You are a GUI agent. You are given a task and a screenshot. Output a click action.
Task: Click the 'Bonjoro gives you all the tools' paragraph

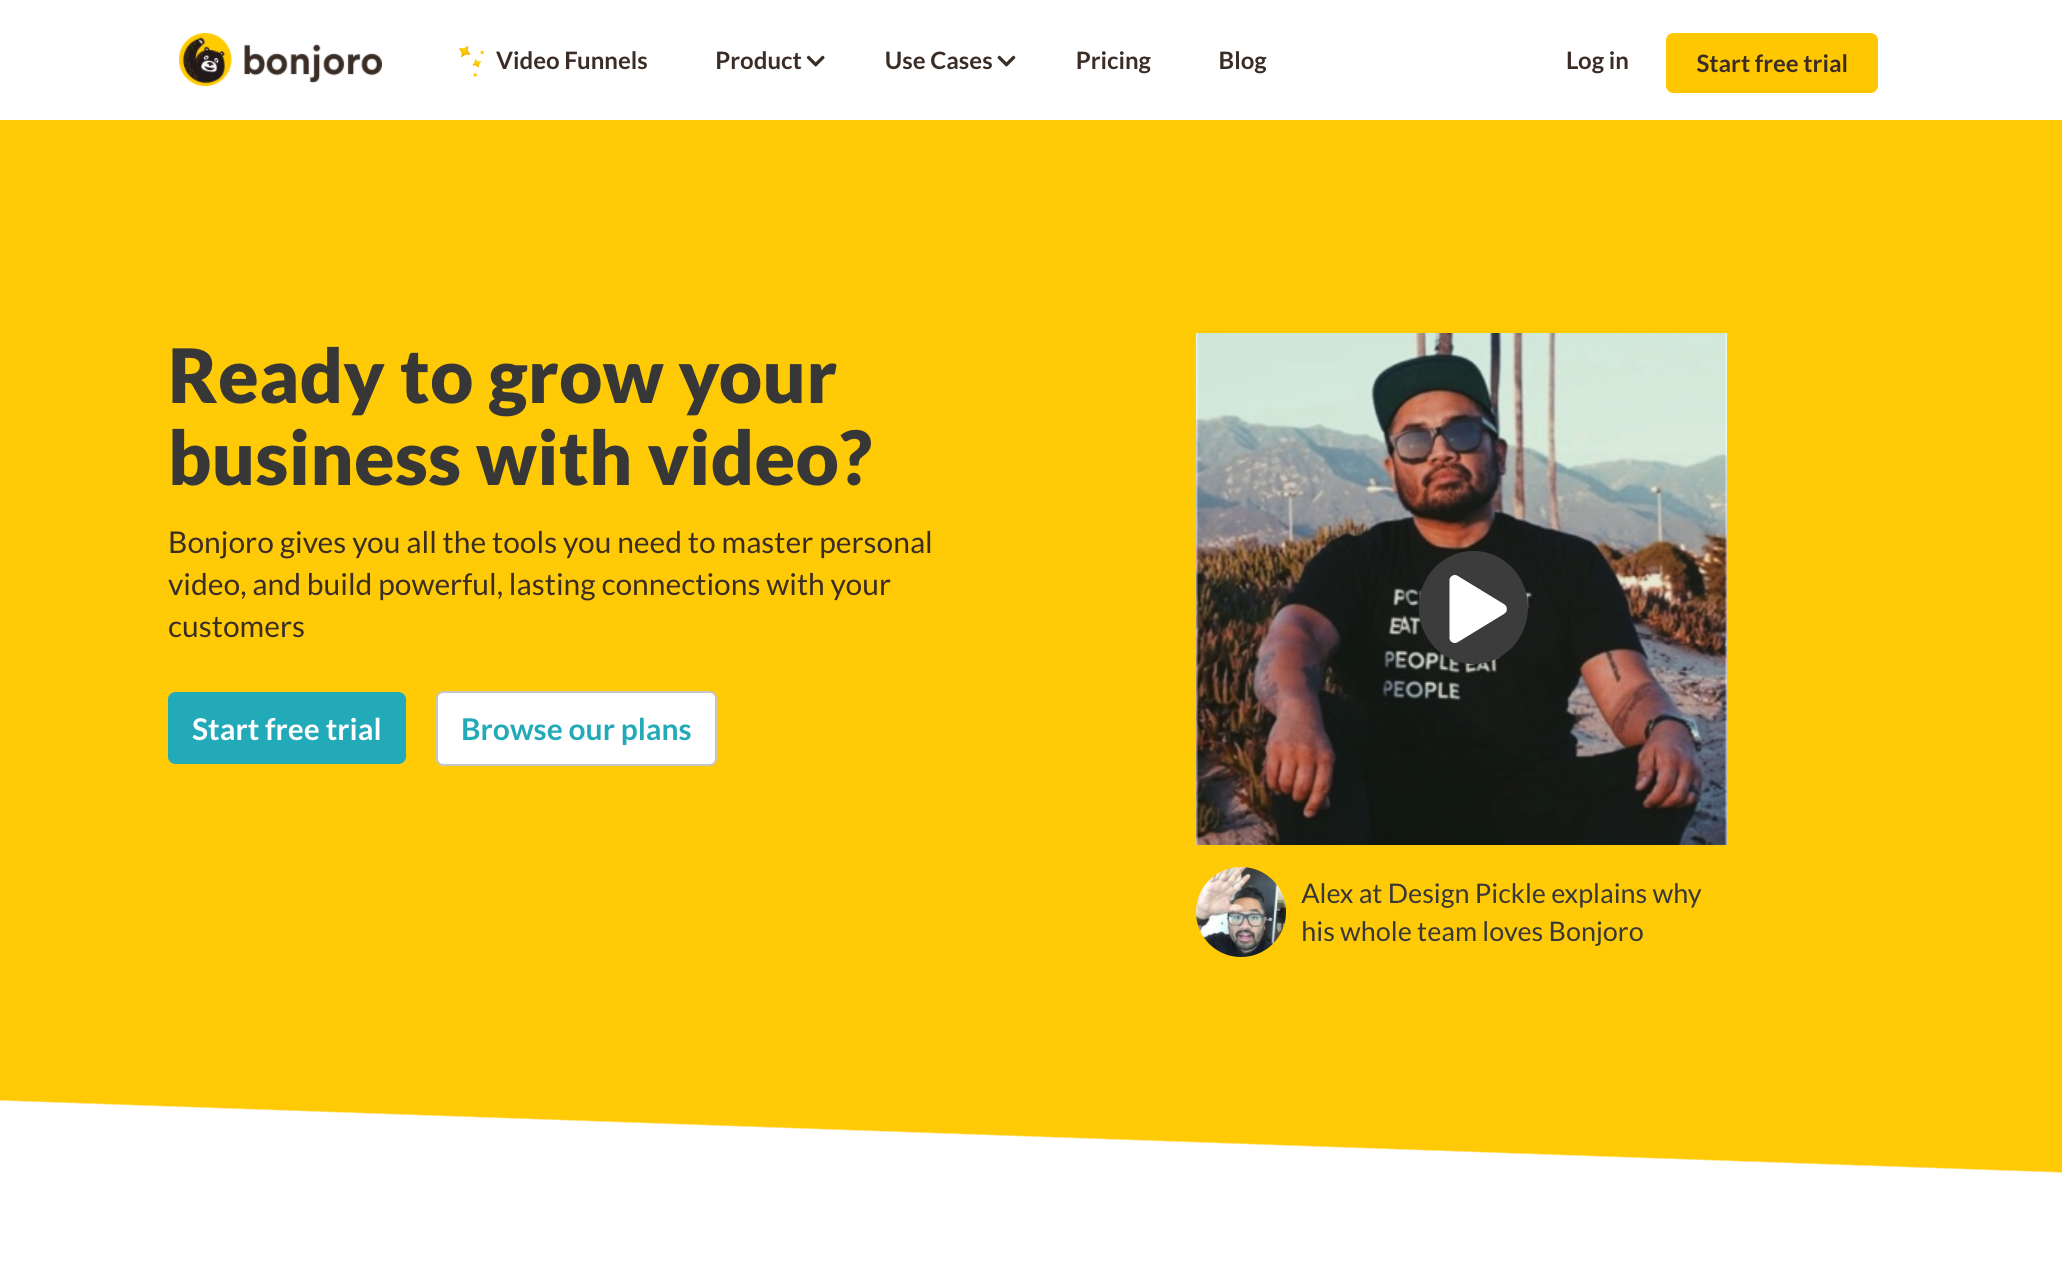point(550,584)
